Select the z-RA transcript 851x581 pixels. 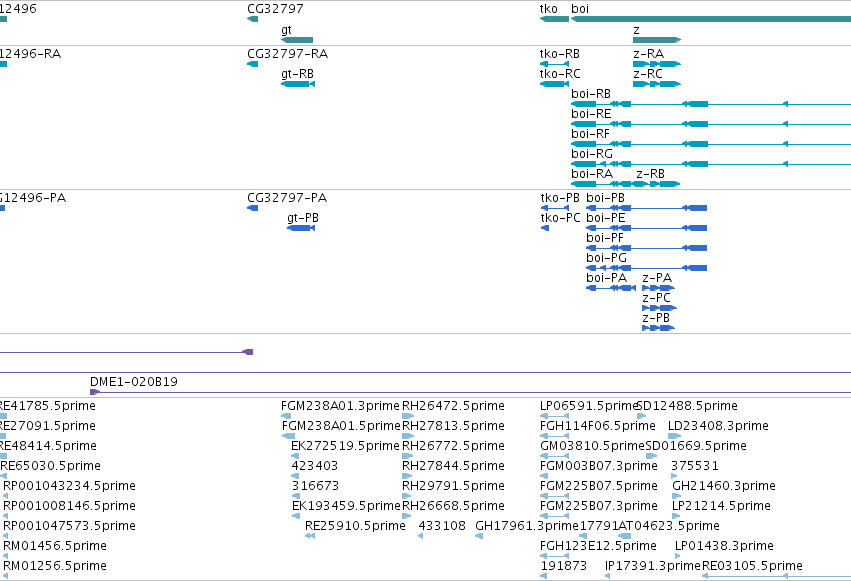point(657,64)
